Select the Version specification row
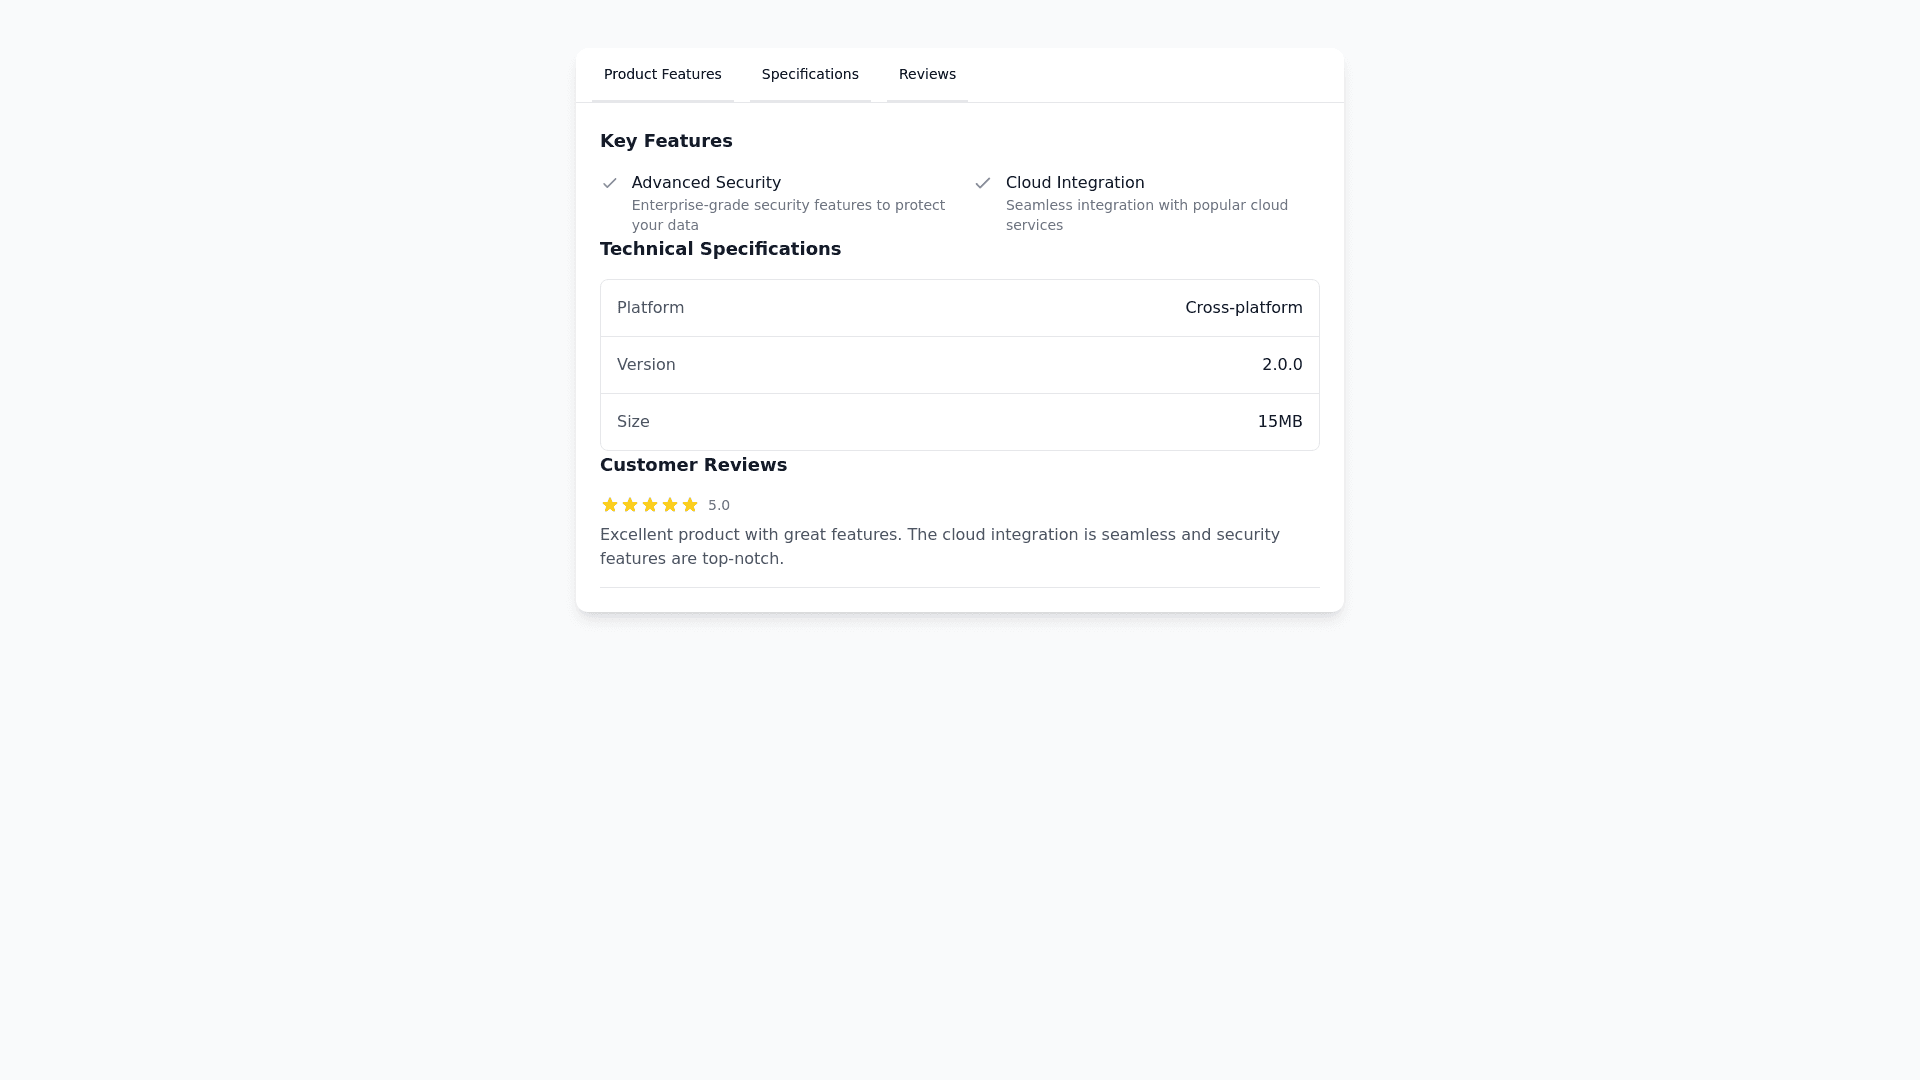 pos(959,365)
